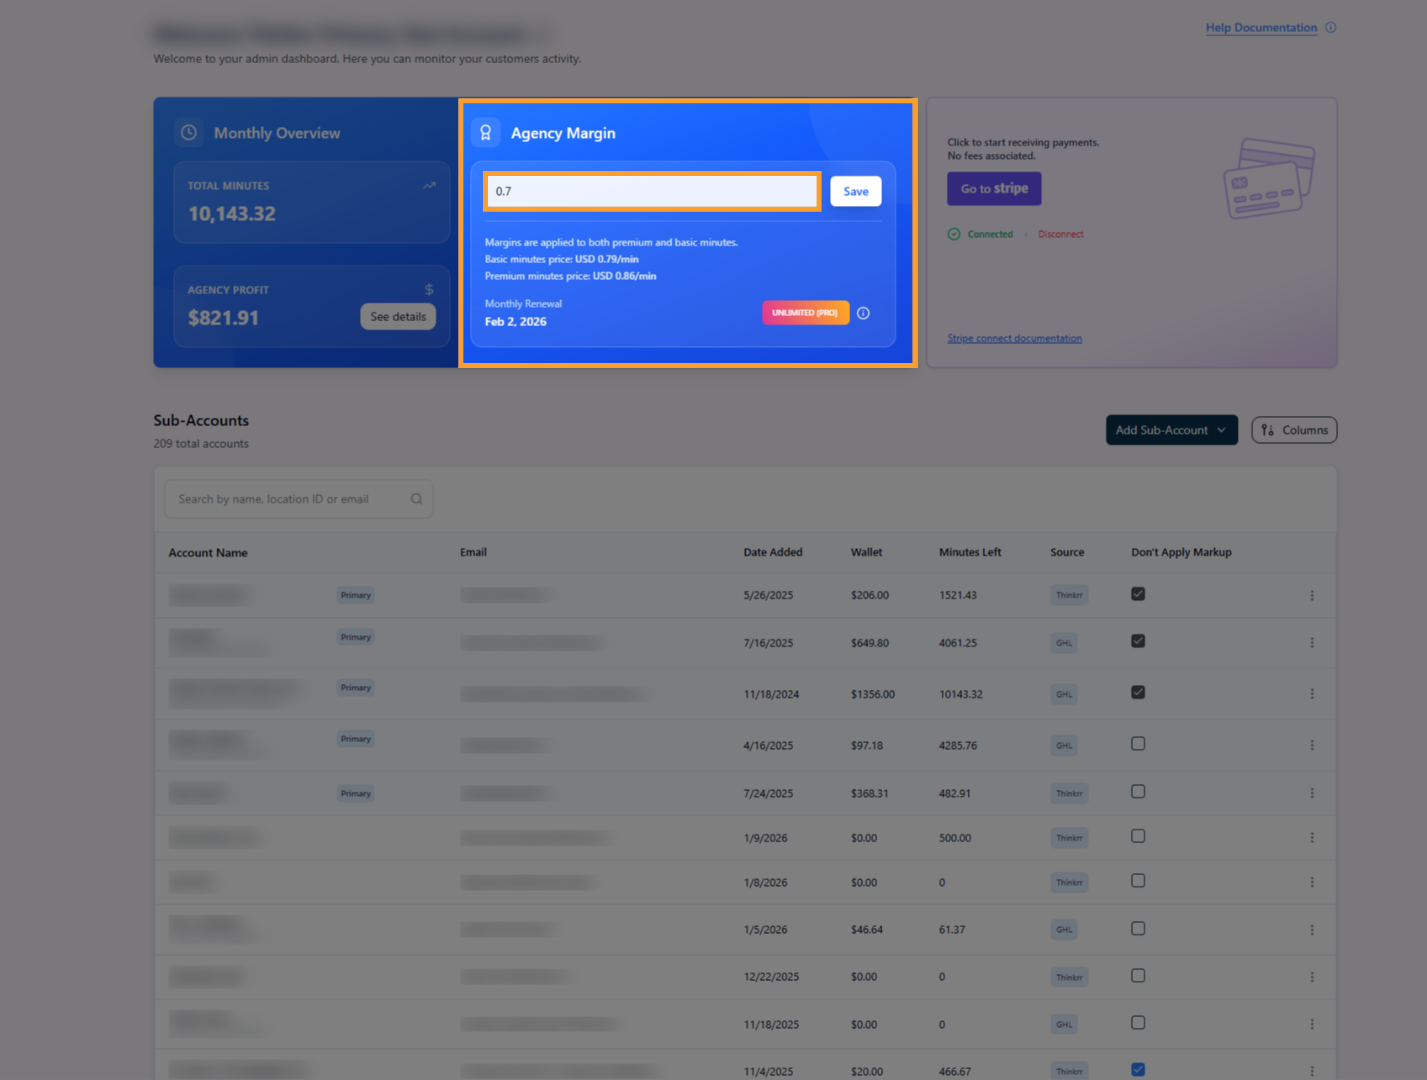Open the row menu for the 11/18/2024 account
The image size is (1427, 1080).
click(x=1312, y=693)
